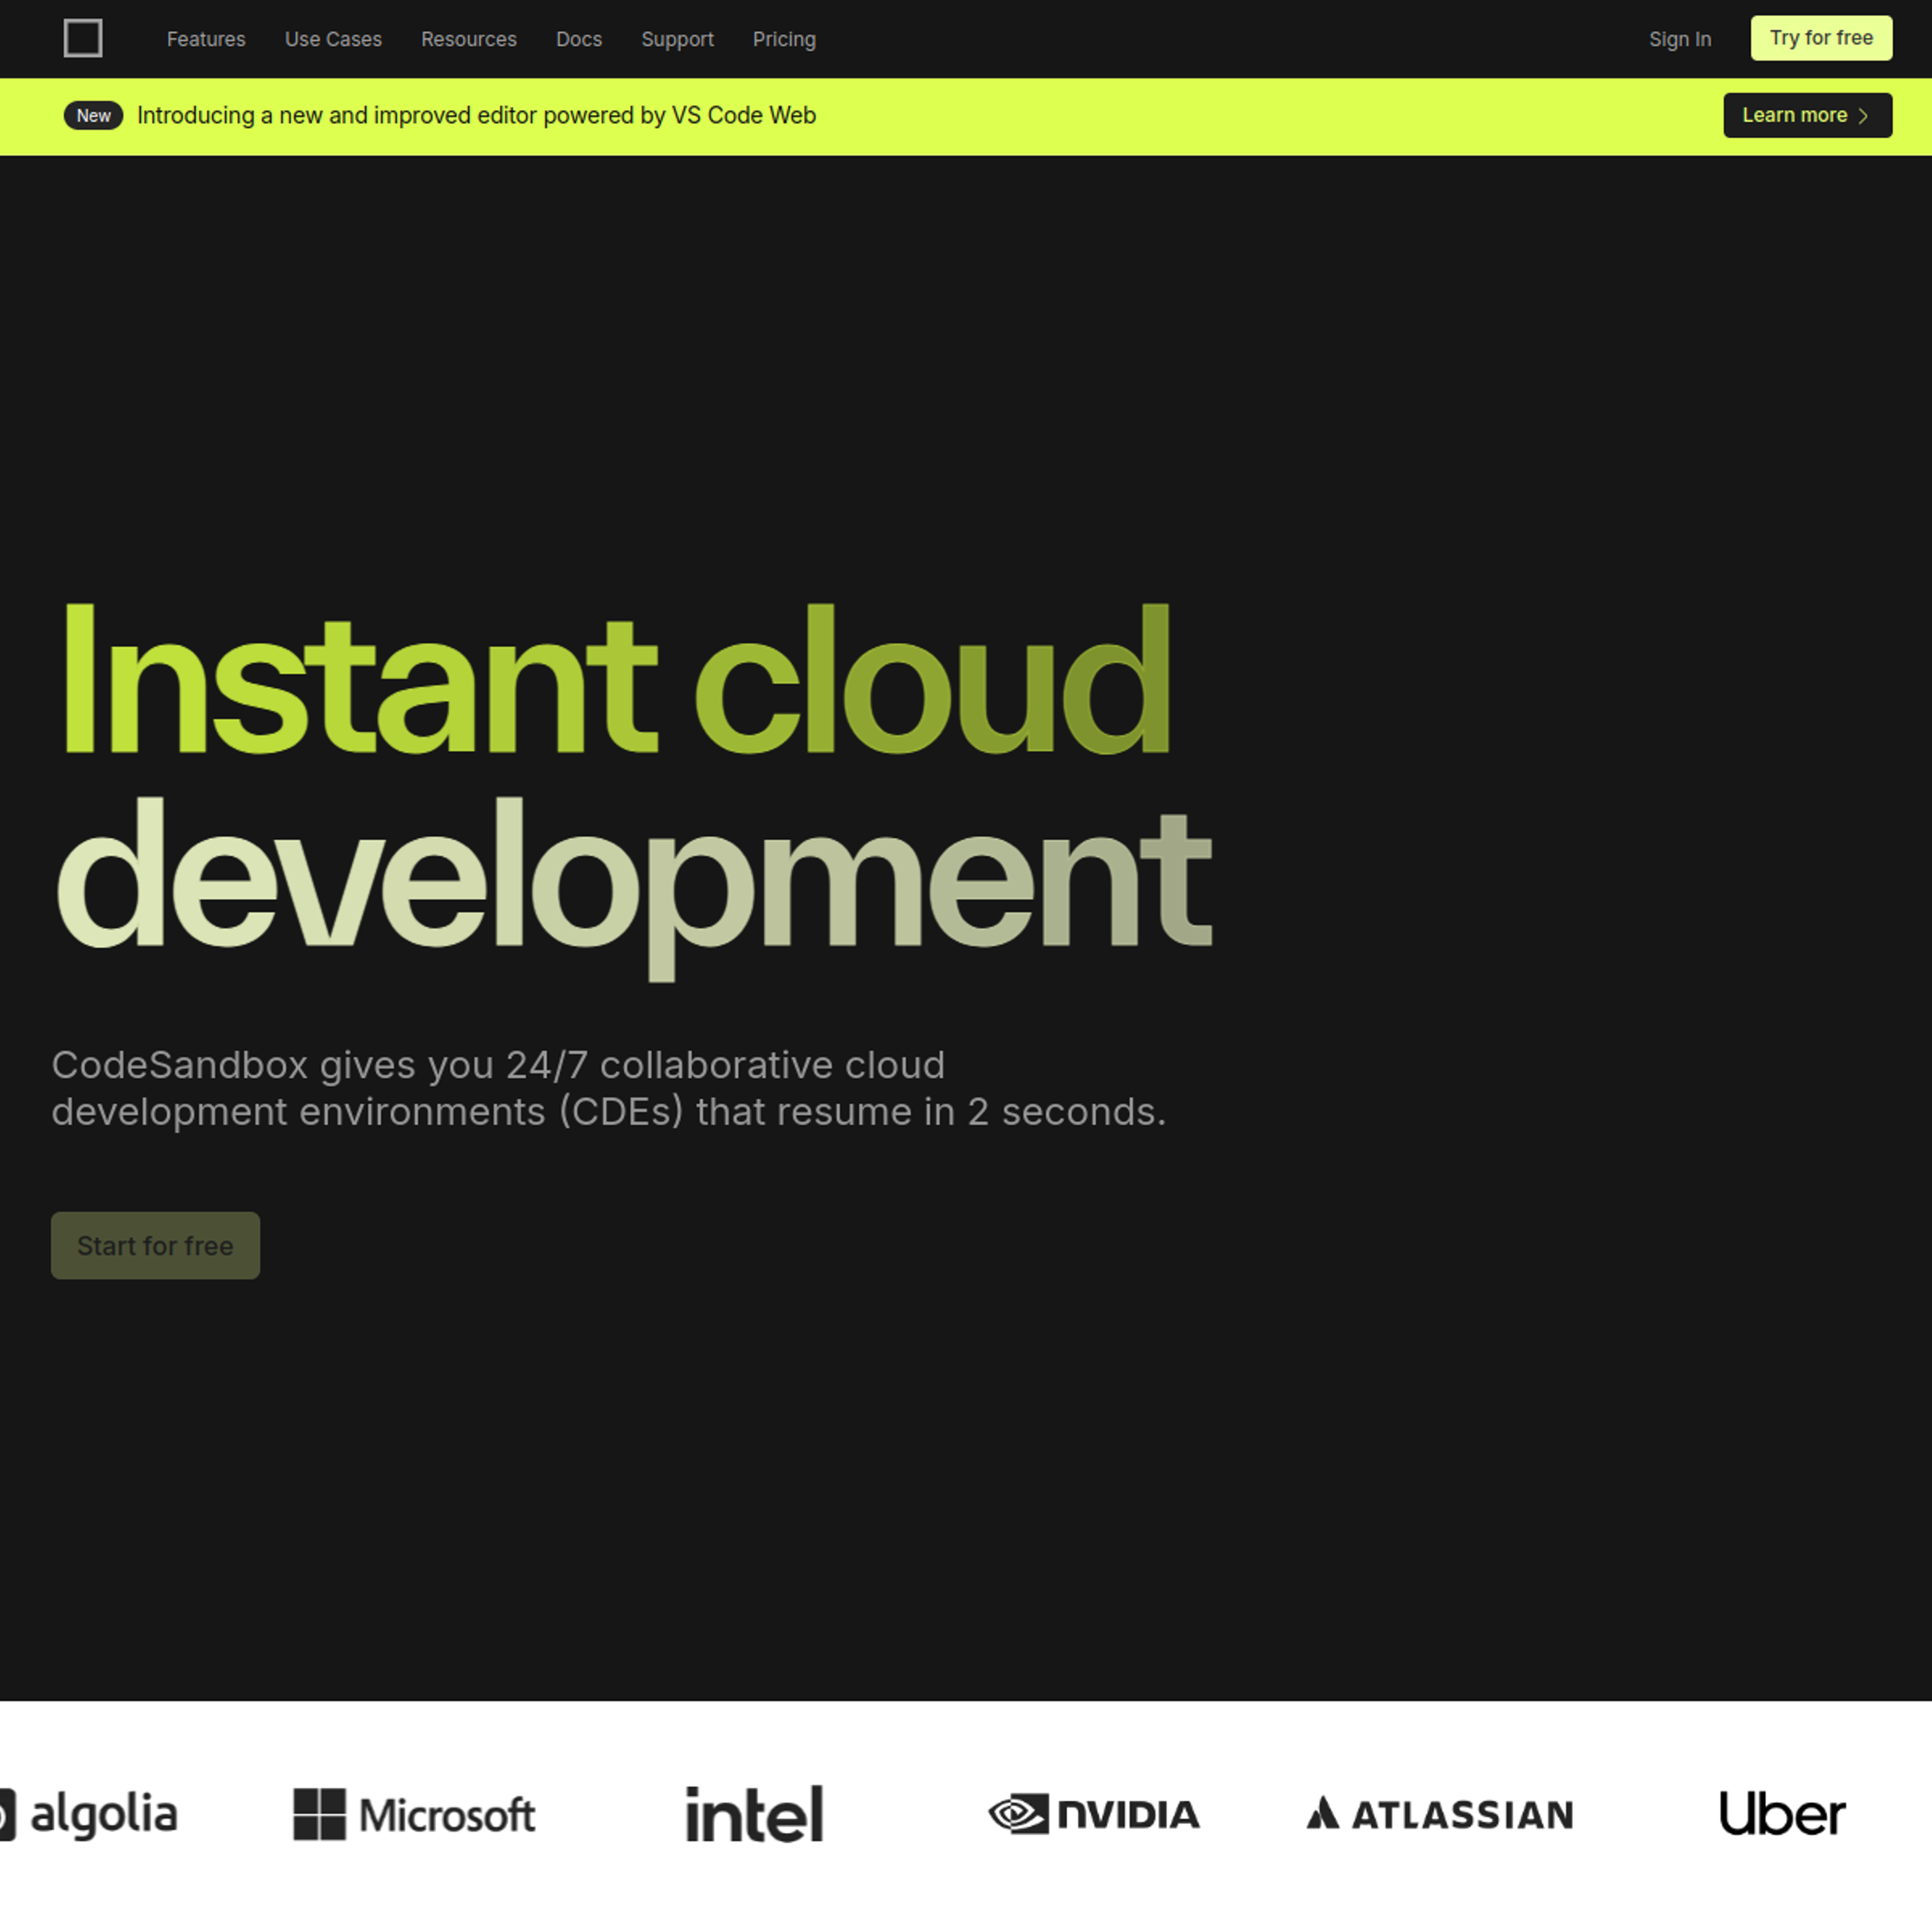Click the Start for free button

point(155,1245)
